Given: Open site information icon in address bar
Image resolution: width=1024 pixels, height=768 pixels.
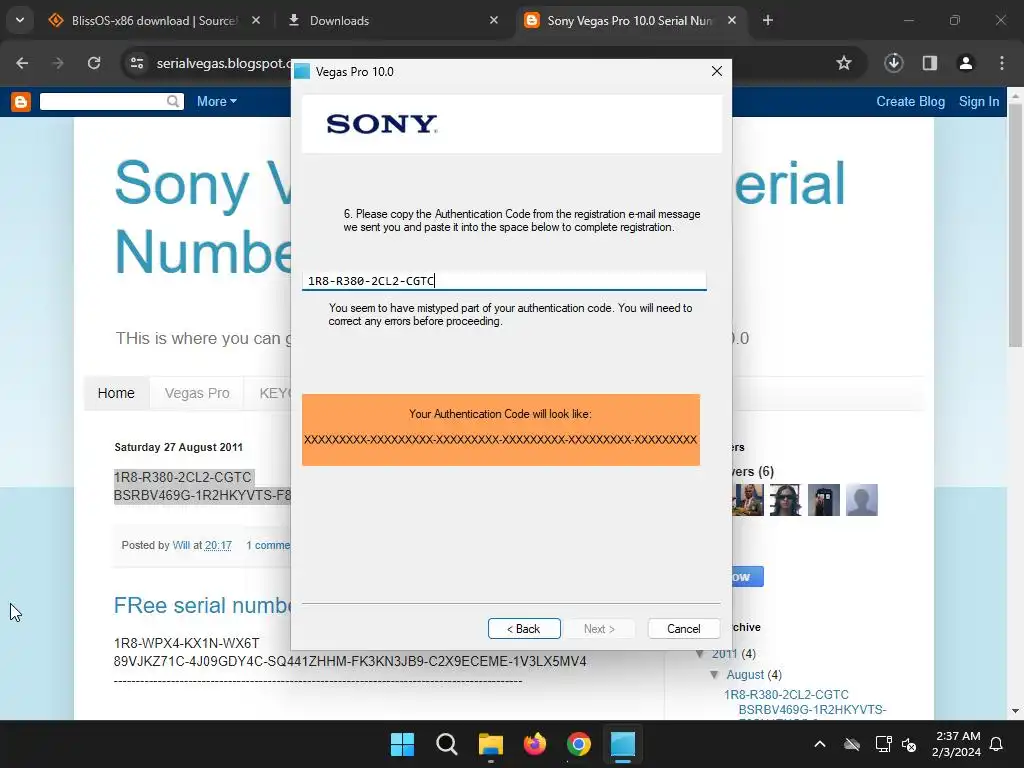Looking at the screenshot, I should (137, 63).
